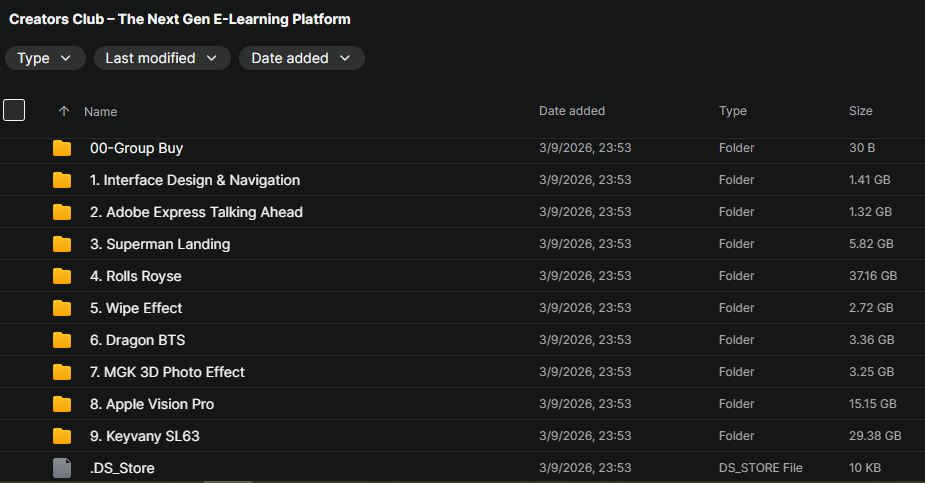
Task: Click the MGK 3D Photo Effect folder icon
Action: (62, 372)
